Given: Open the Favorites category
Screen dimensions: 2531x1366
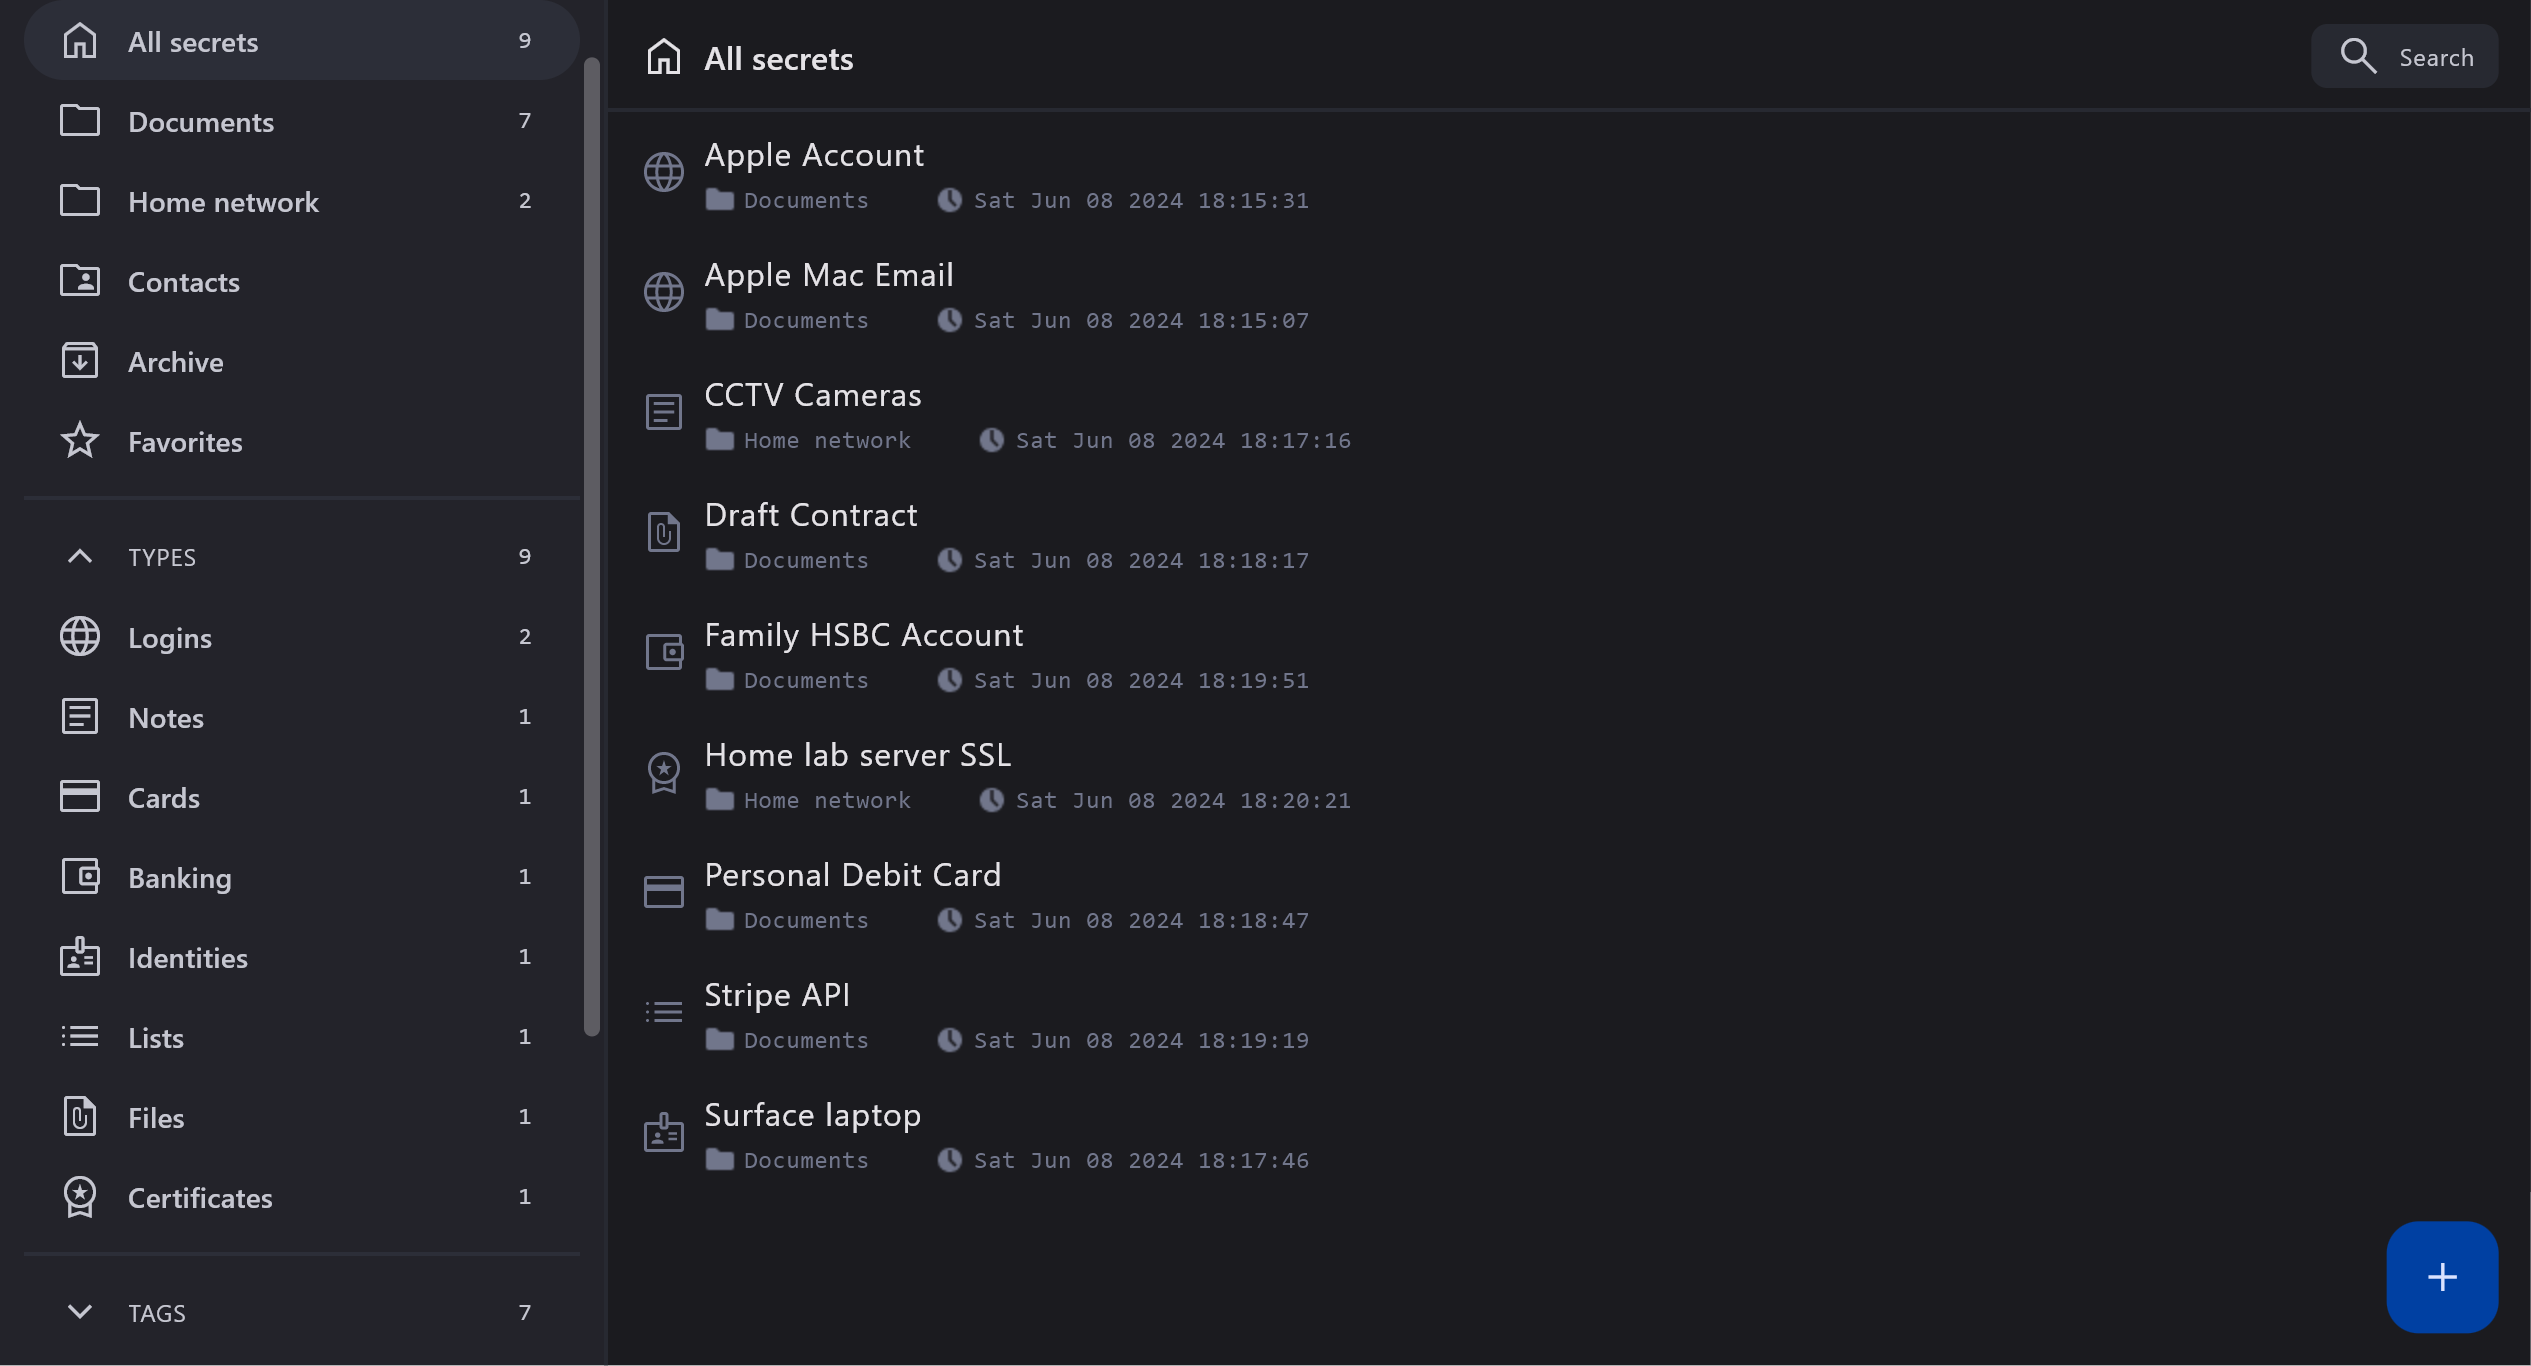Looking at the screenshot, I should point(185,442).
